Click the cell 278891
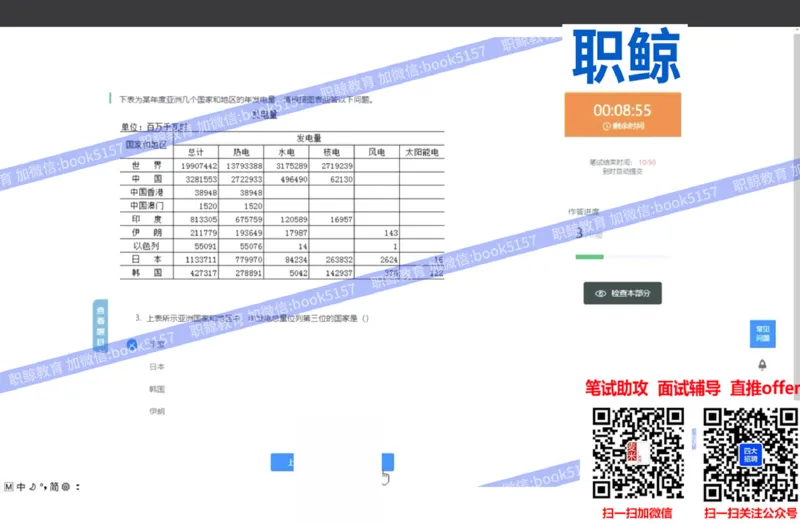This screenshot has height=524, width=800. 248,273
